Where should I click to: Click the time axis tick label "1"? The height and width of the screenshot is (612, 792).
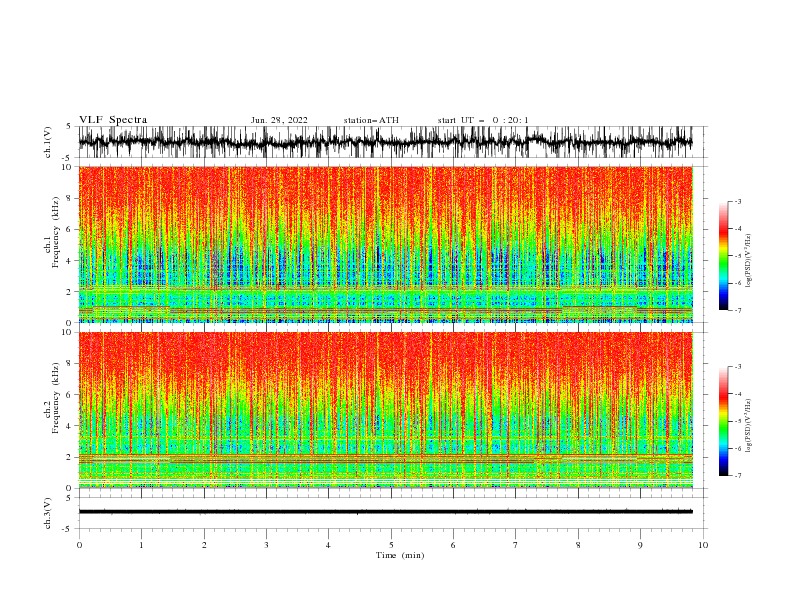pyautogui.click(x=141, y=545)
